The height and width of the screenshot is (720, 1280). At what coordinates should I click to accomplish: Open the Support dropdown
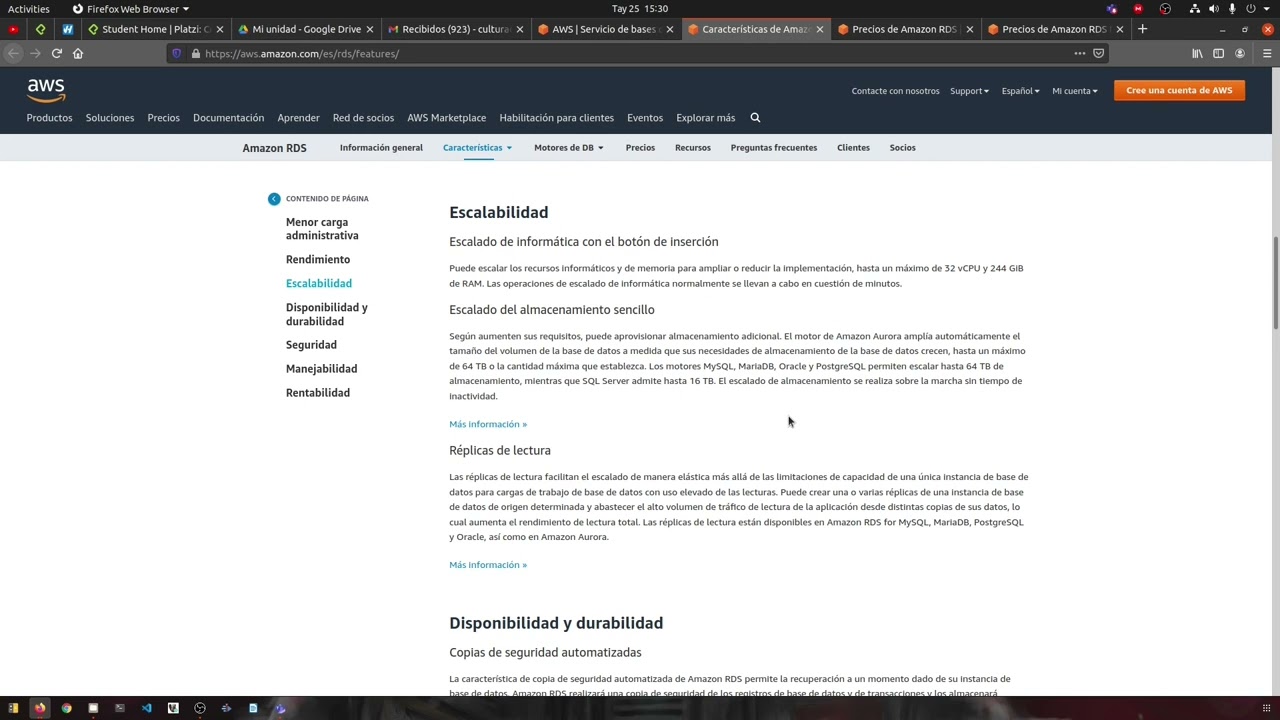(969, 91)
